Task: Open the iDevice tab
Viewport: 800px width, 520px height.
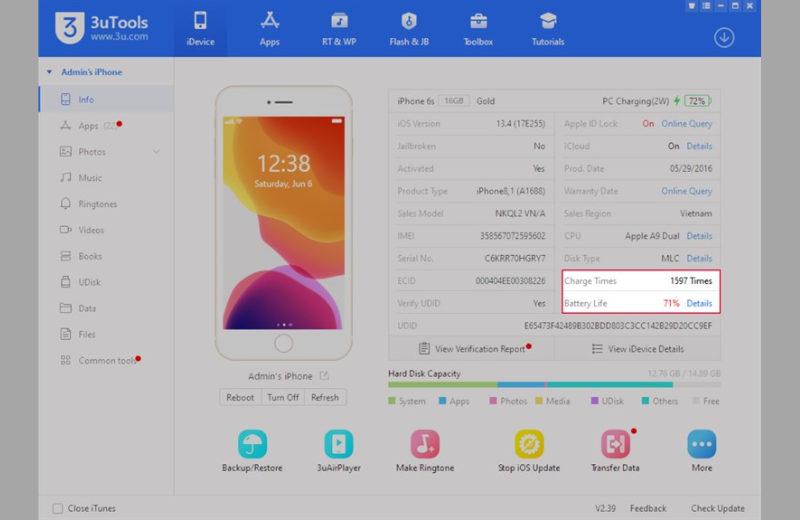Action: pos(200,29)
